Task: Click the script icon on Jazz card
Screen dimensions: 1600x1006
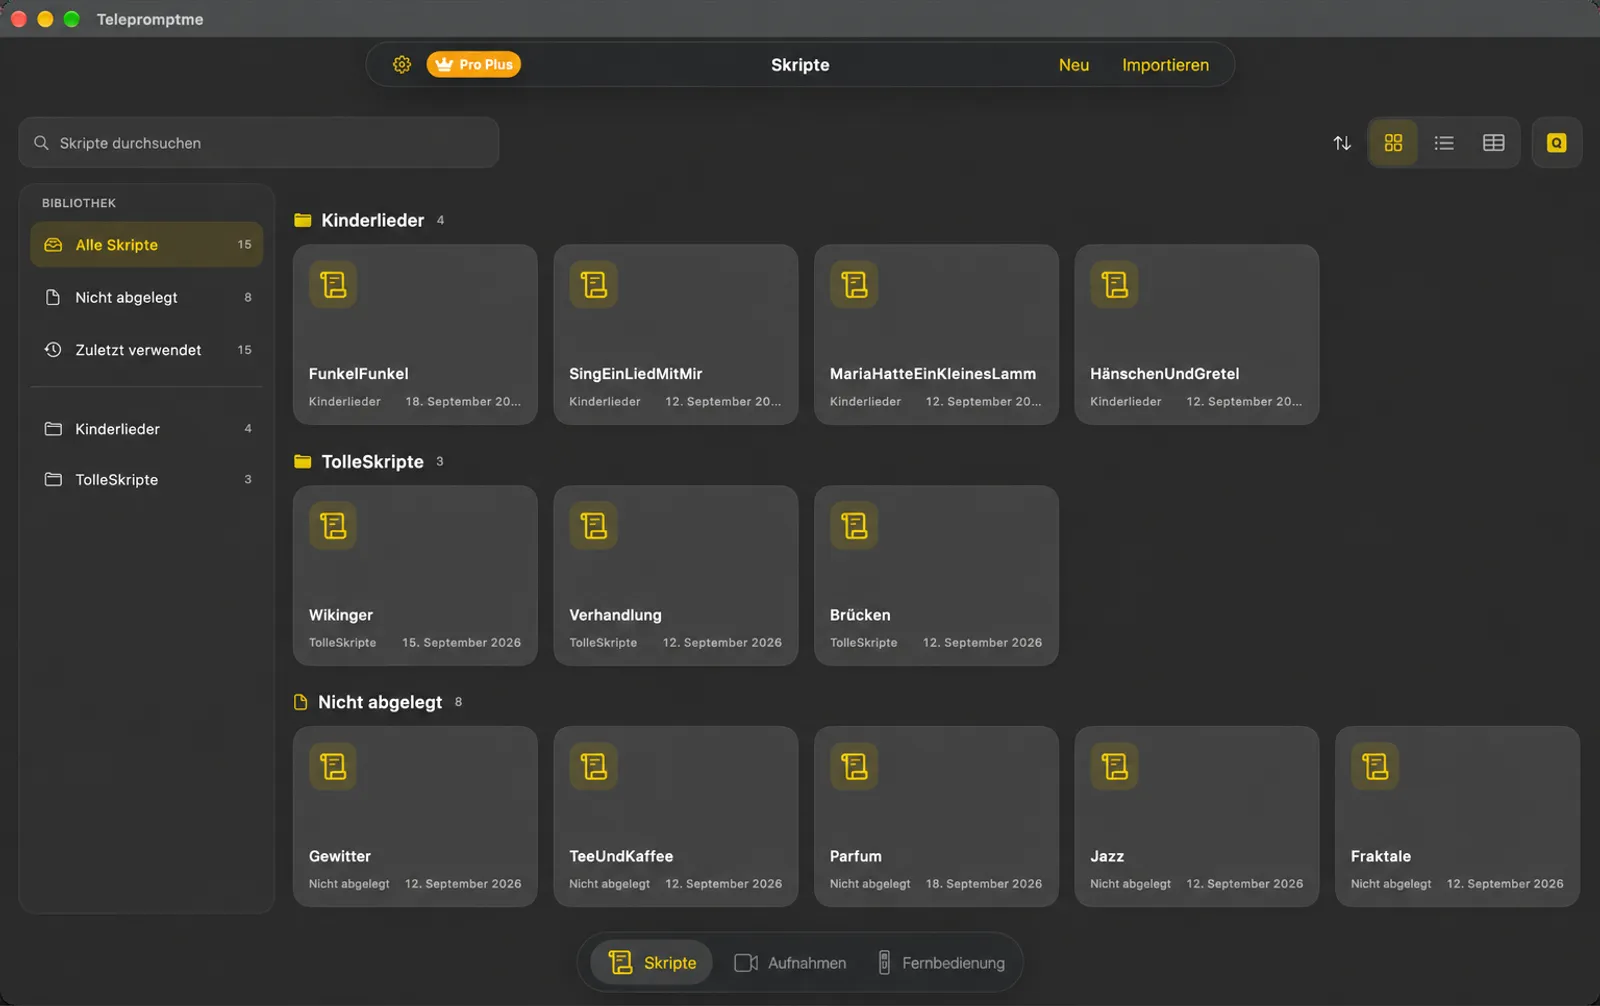Action: tap(1115, 767)
